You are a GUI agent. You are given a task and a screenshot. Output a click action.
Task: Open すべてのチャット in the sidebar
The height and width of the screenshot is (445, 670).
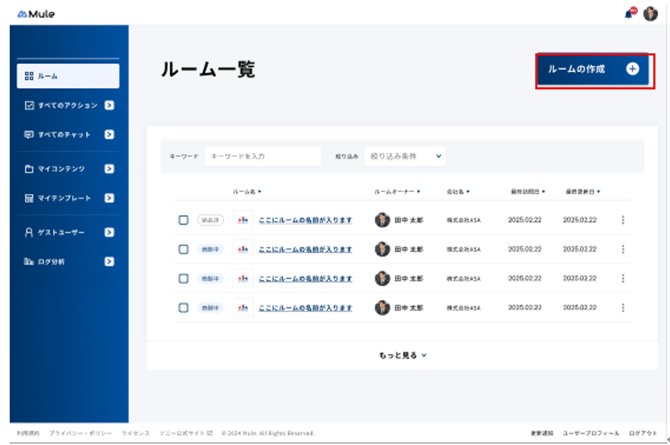[68, 135]
